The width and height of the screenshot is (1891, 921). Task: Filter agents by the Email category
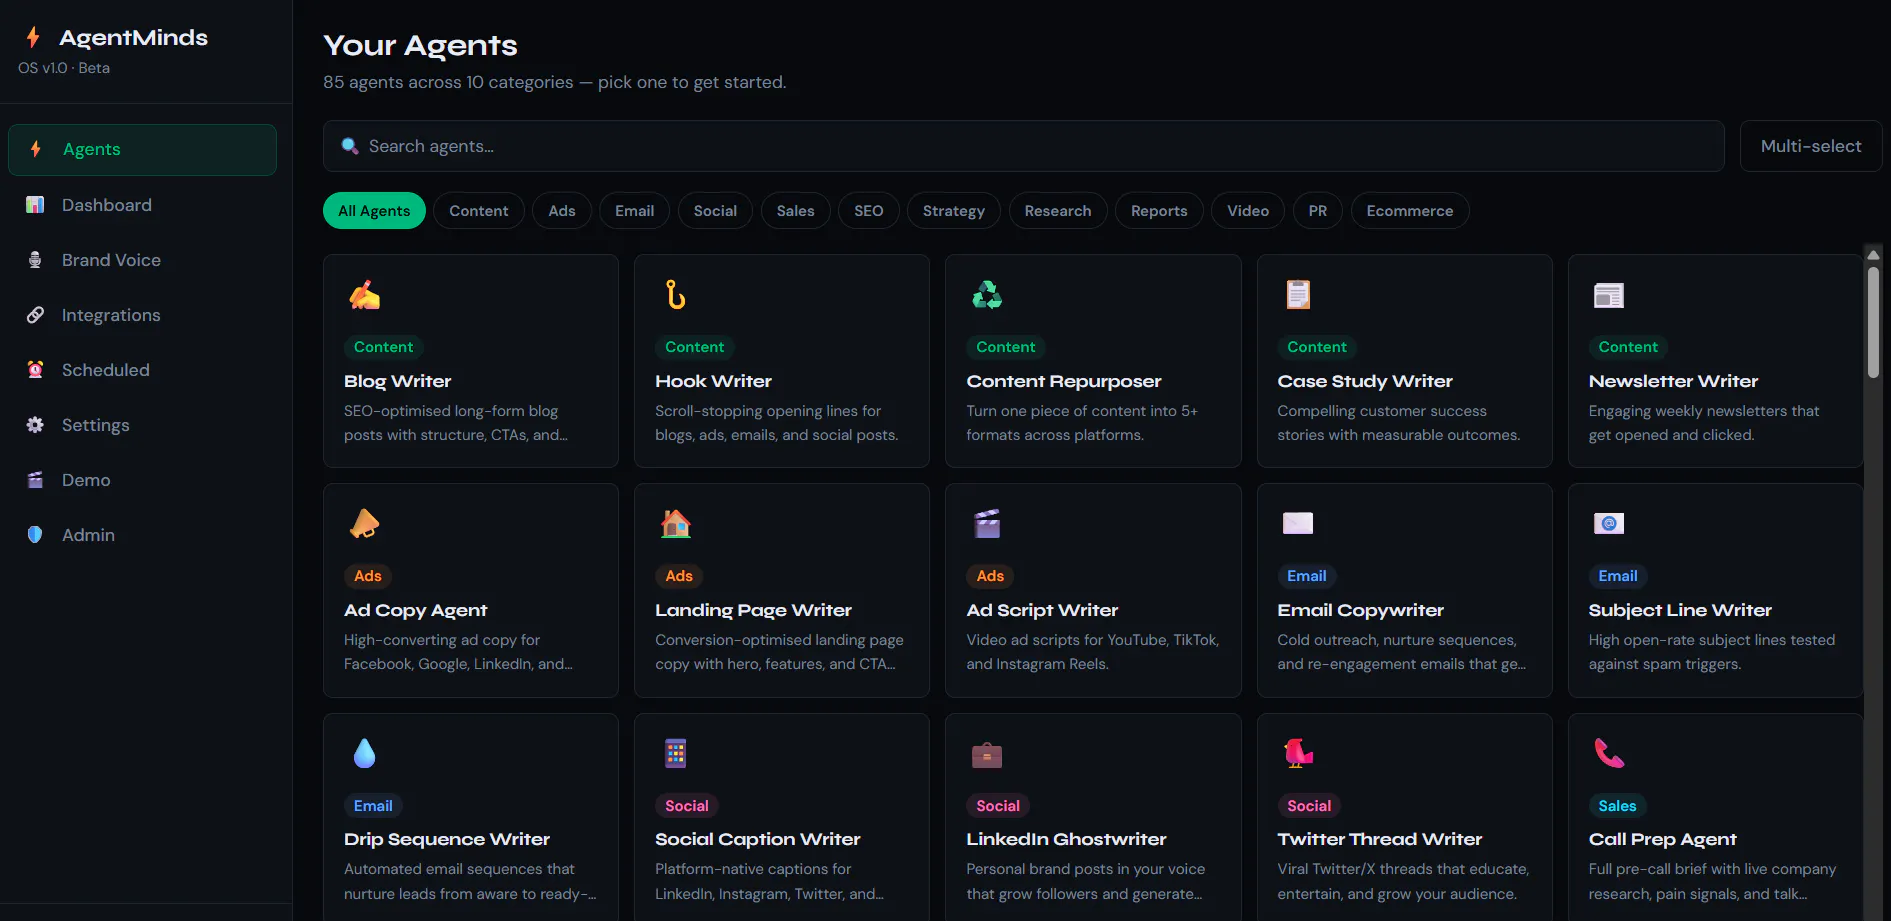(634, 211)
